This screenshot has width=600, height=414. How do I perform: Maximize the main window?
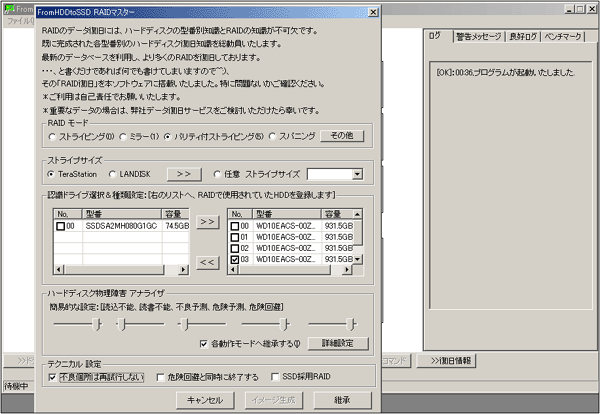pyautogui.click(x=580, y=9)
